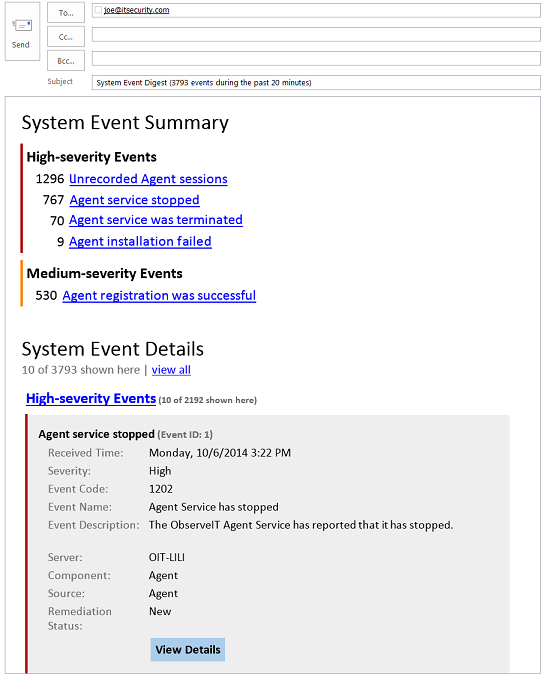Viewport: 545px width, 674px height.
Task: Follow Agent service was terminated link
Action: [x=156, y=220]
